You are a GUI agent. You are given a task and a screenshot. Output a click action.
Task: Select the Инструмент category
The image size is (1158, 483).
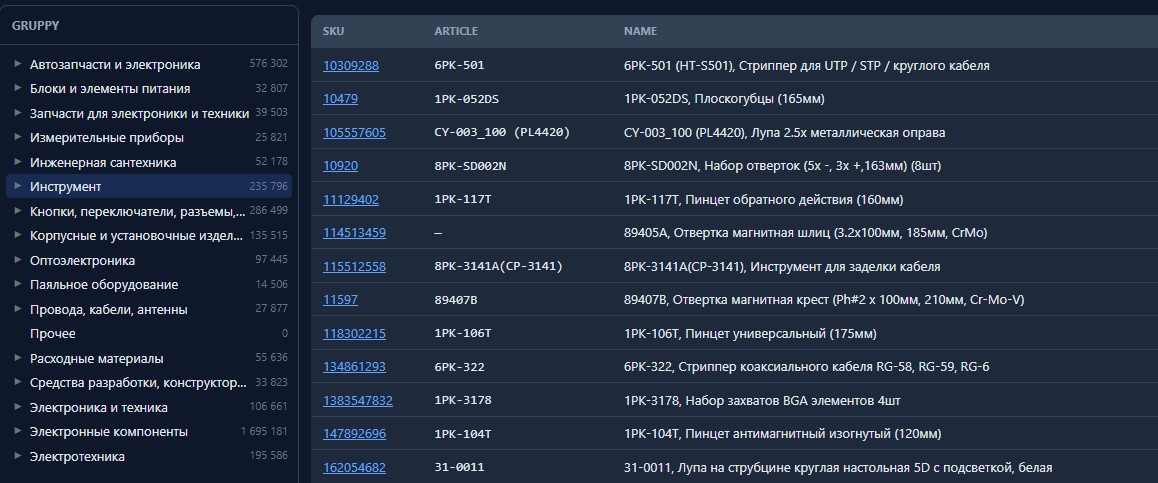coord(149,187)
